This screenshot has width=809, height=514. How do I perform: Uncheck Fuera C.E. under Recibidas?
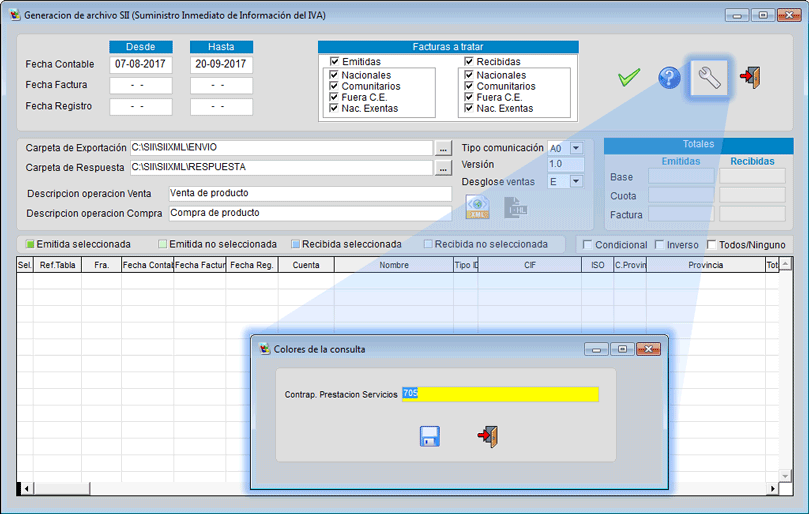469,97
